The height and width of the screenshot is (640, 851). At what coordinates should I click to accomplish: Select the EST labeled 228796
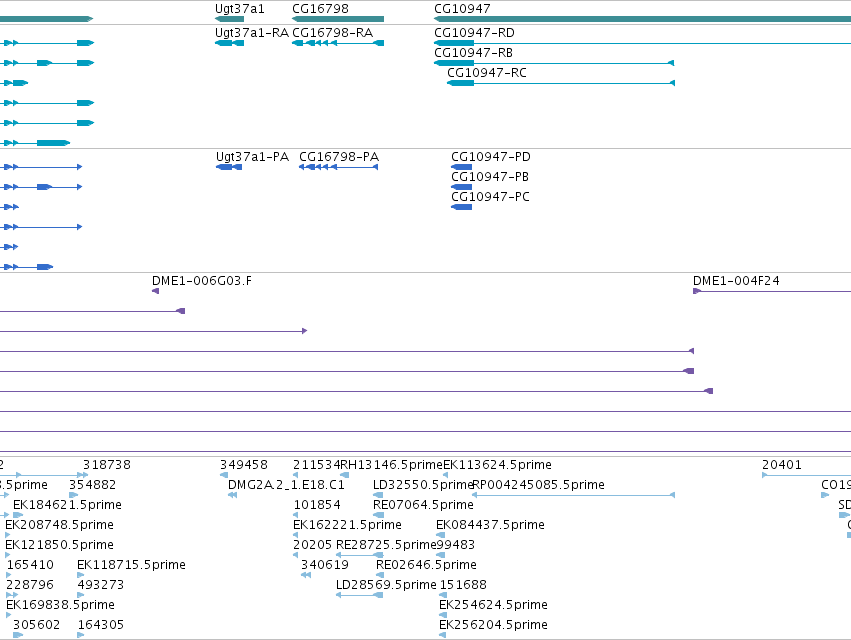(30, 585)
